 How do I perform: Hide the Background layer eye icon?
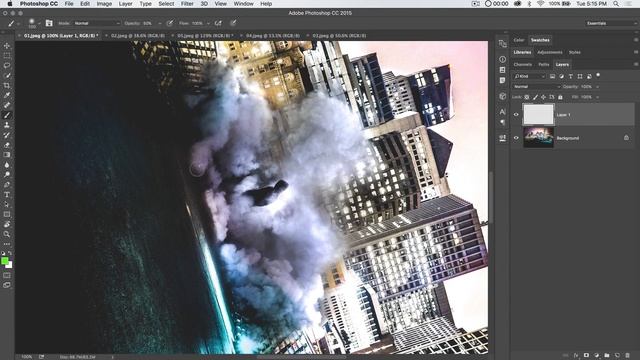point(516,138)
